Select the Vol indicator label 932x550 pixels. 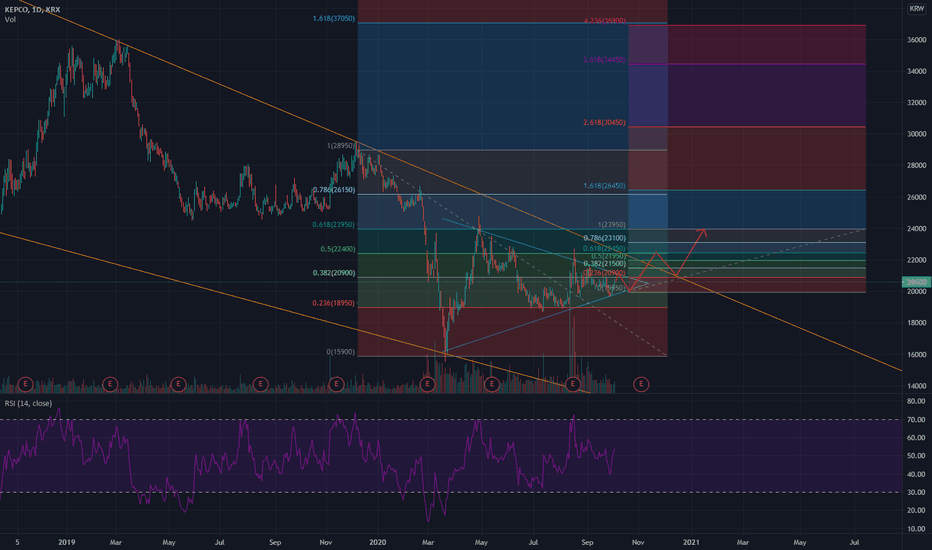(10, 20)
